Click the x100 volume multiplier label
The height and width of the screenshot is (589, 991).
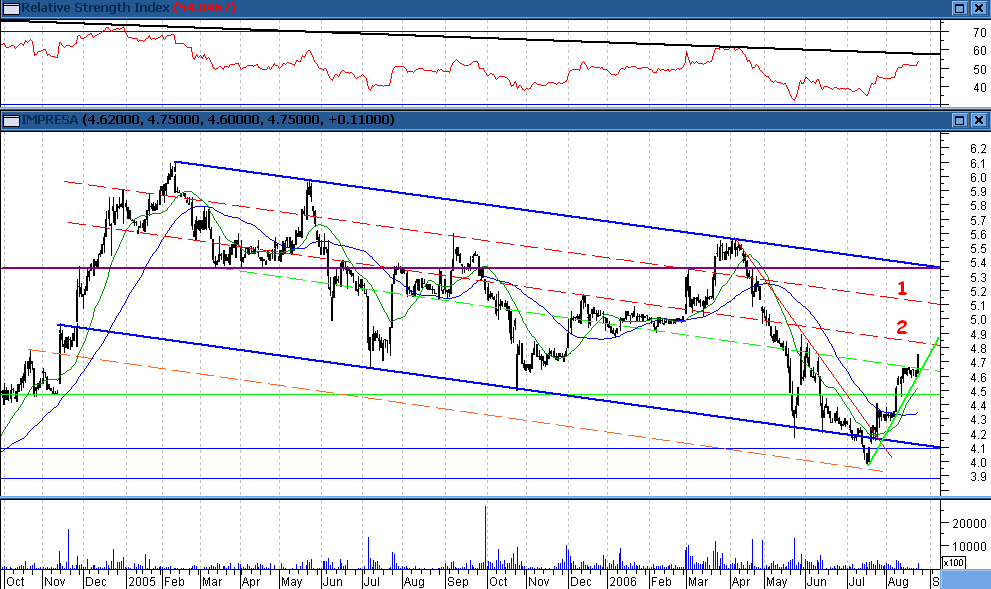953,562
